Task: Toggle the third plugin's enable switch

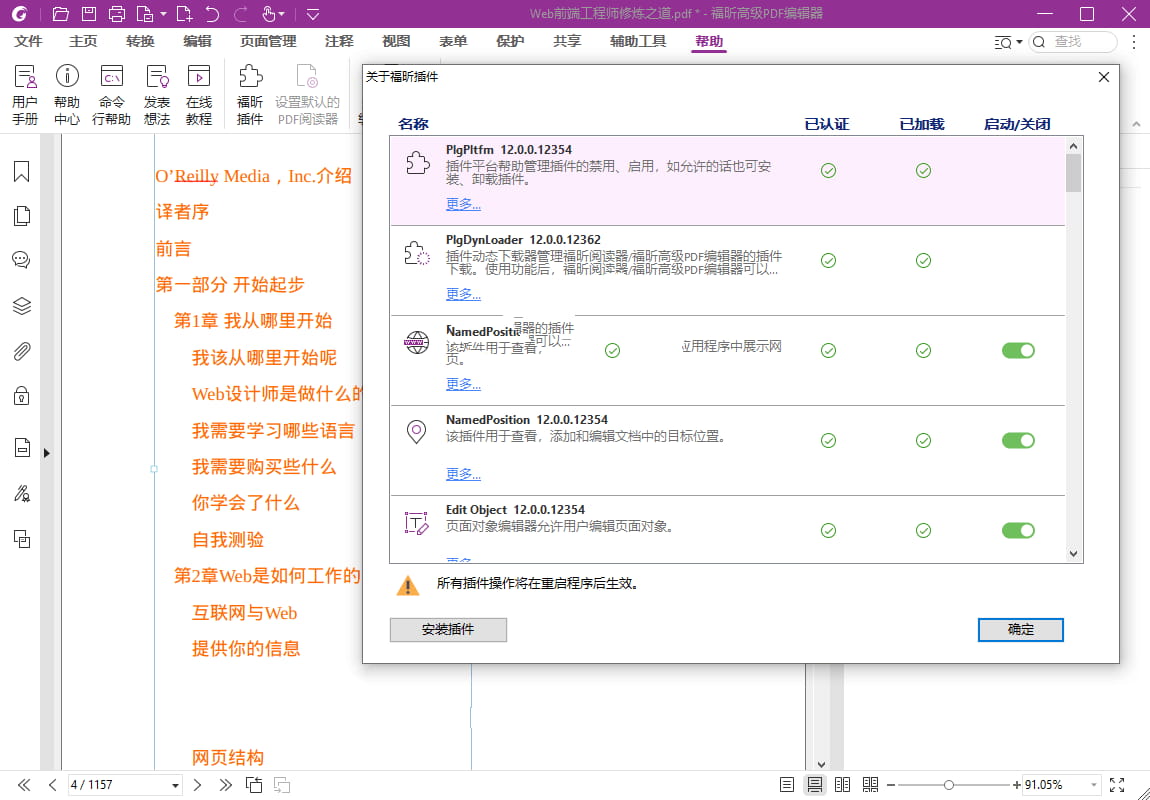Action: 1018,350
